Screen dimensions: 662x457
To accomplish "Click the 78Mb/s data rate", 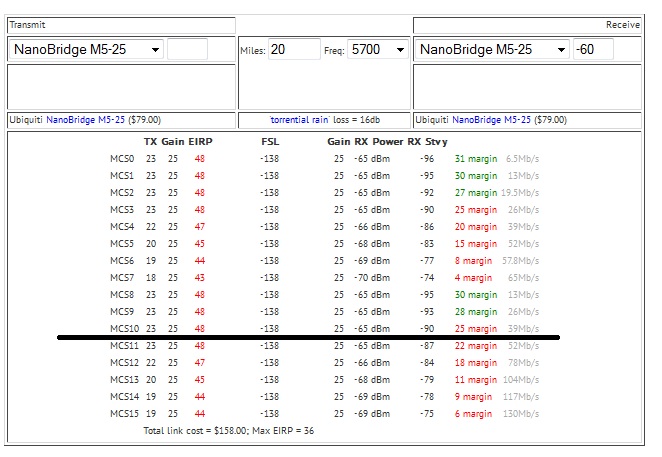I will point(524,363).
